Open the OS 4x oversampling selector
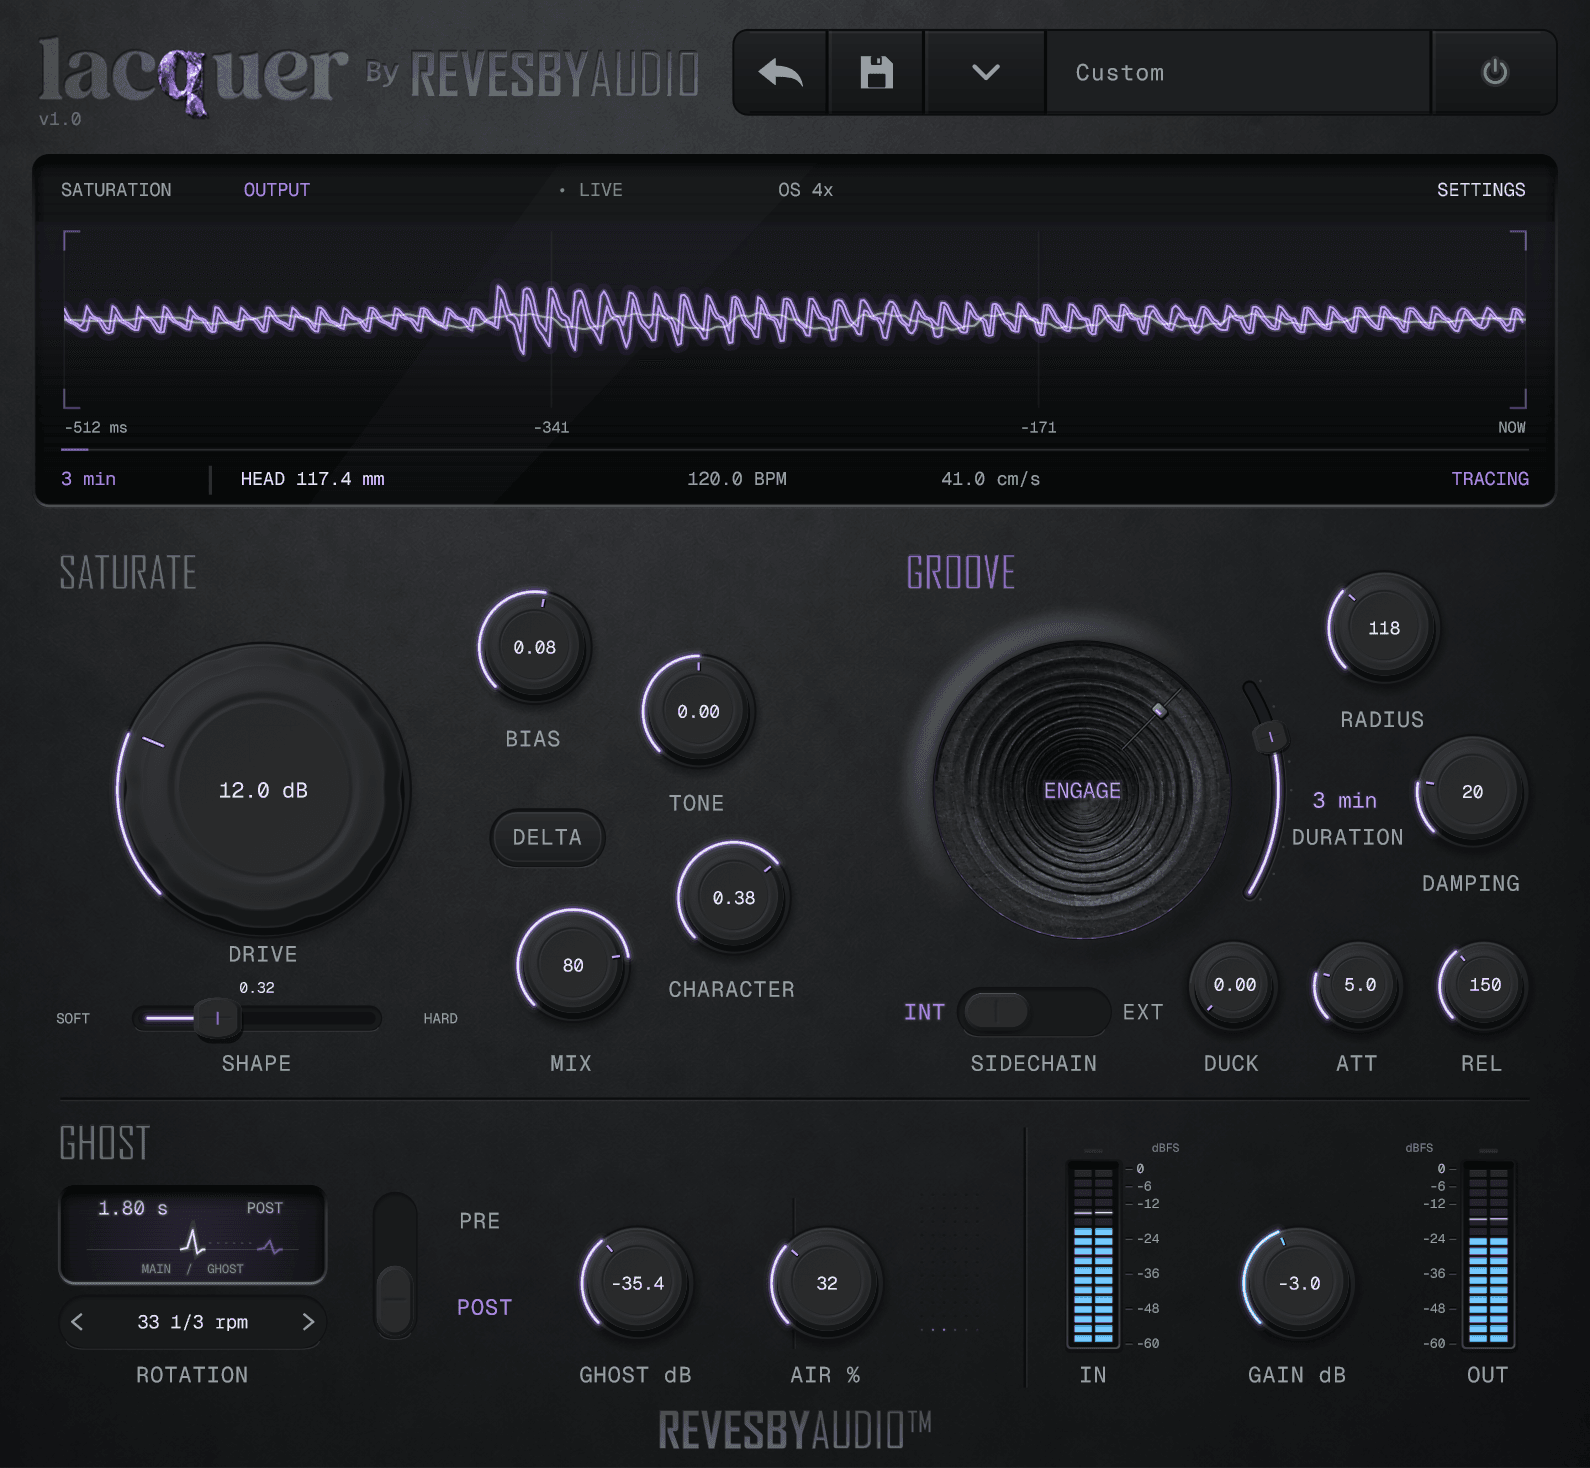The height and width of the screenshot is (1468, 1590). (x=805, y=190)
